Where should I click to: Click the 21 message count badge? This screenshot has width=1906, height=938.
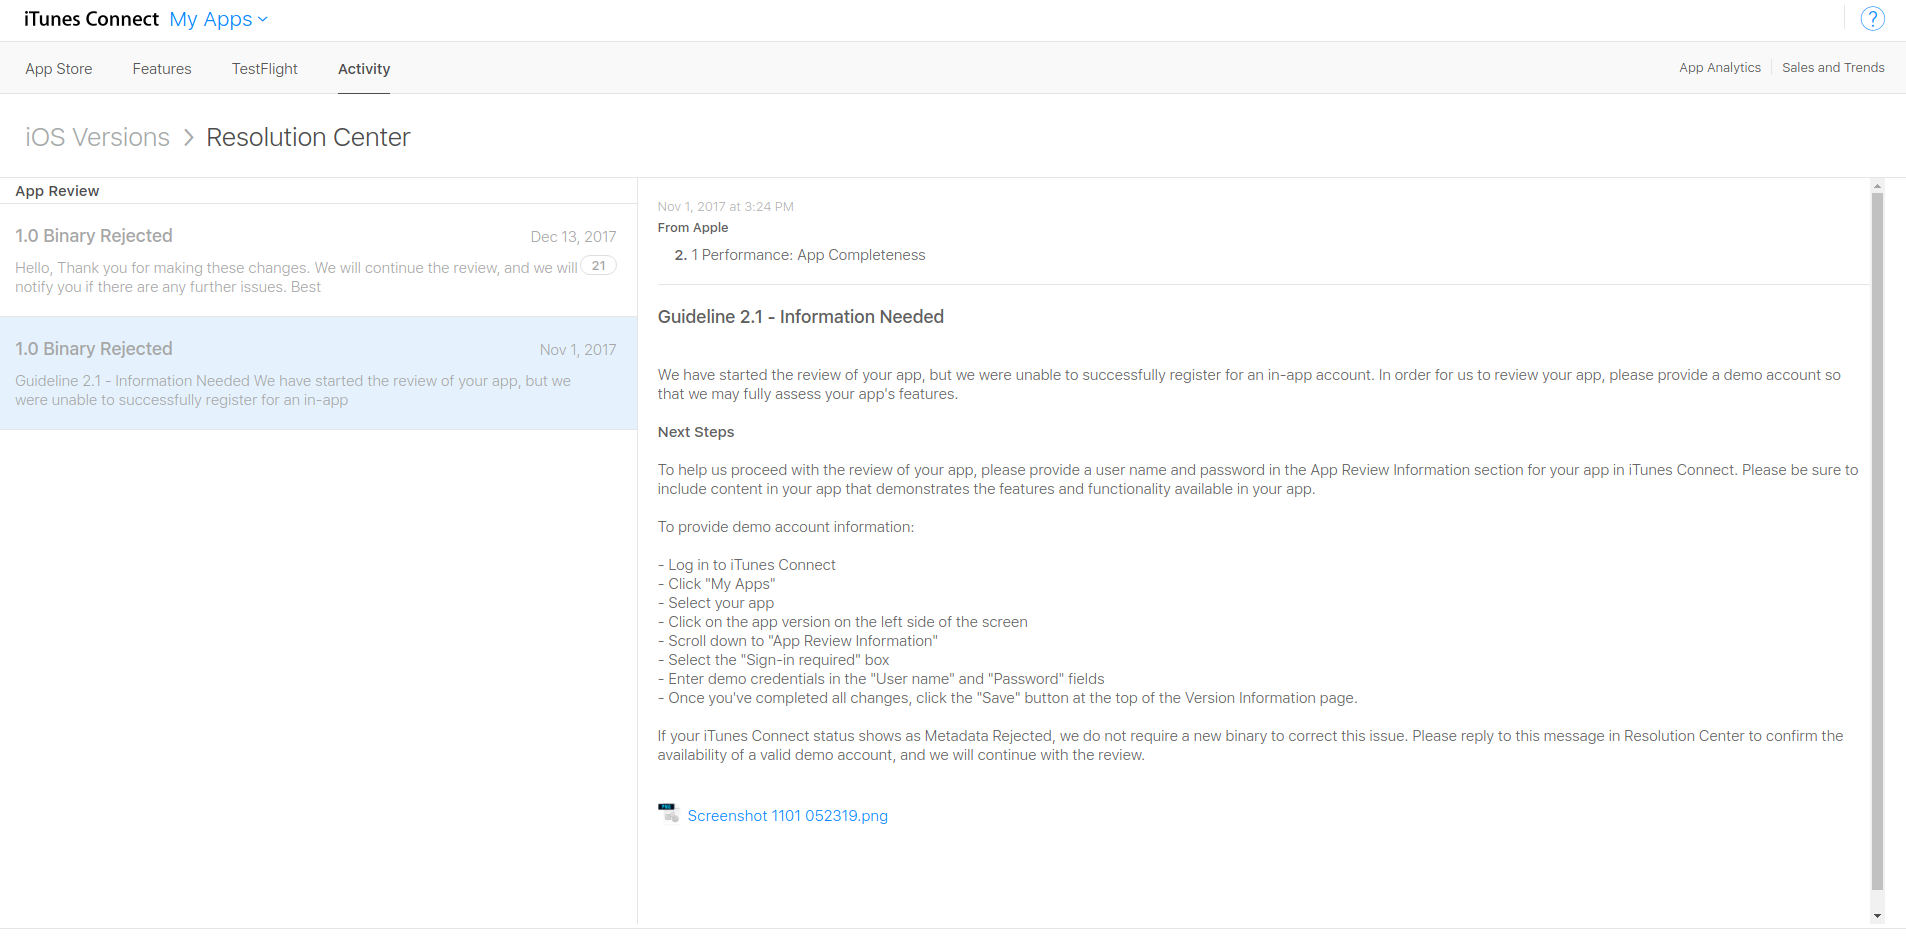(599, 266)
